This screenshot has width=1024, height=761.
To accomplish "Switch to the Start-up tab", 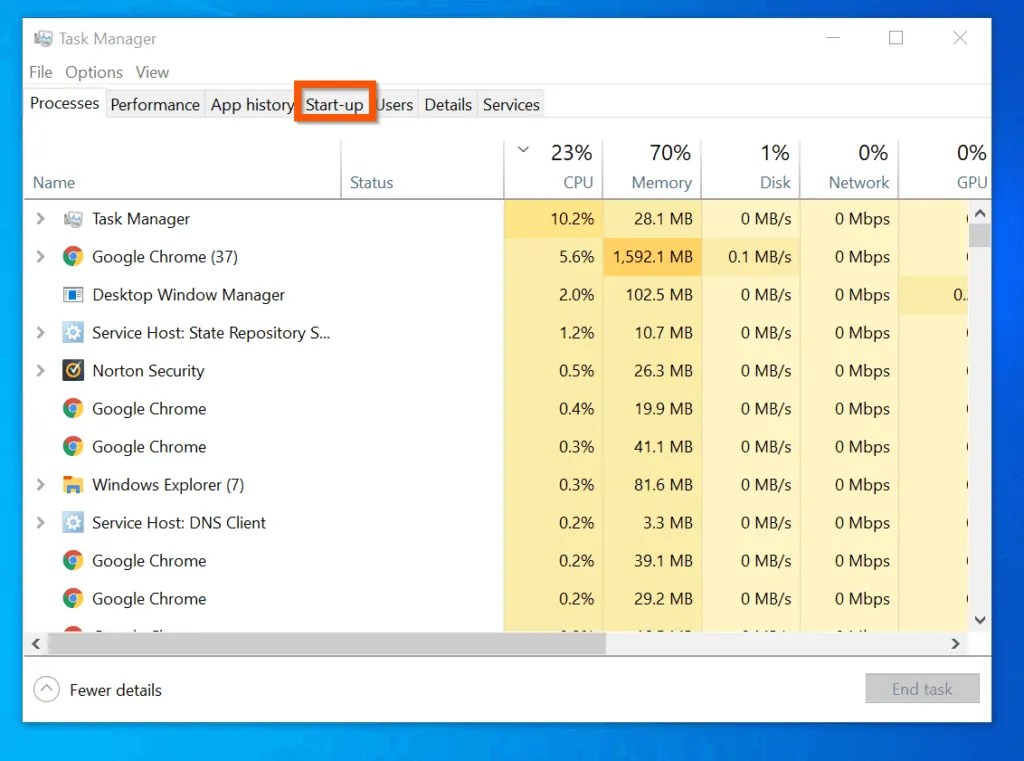I will pos(335,104).
